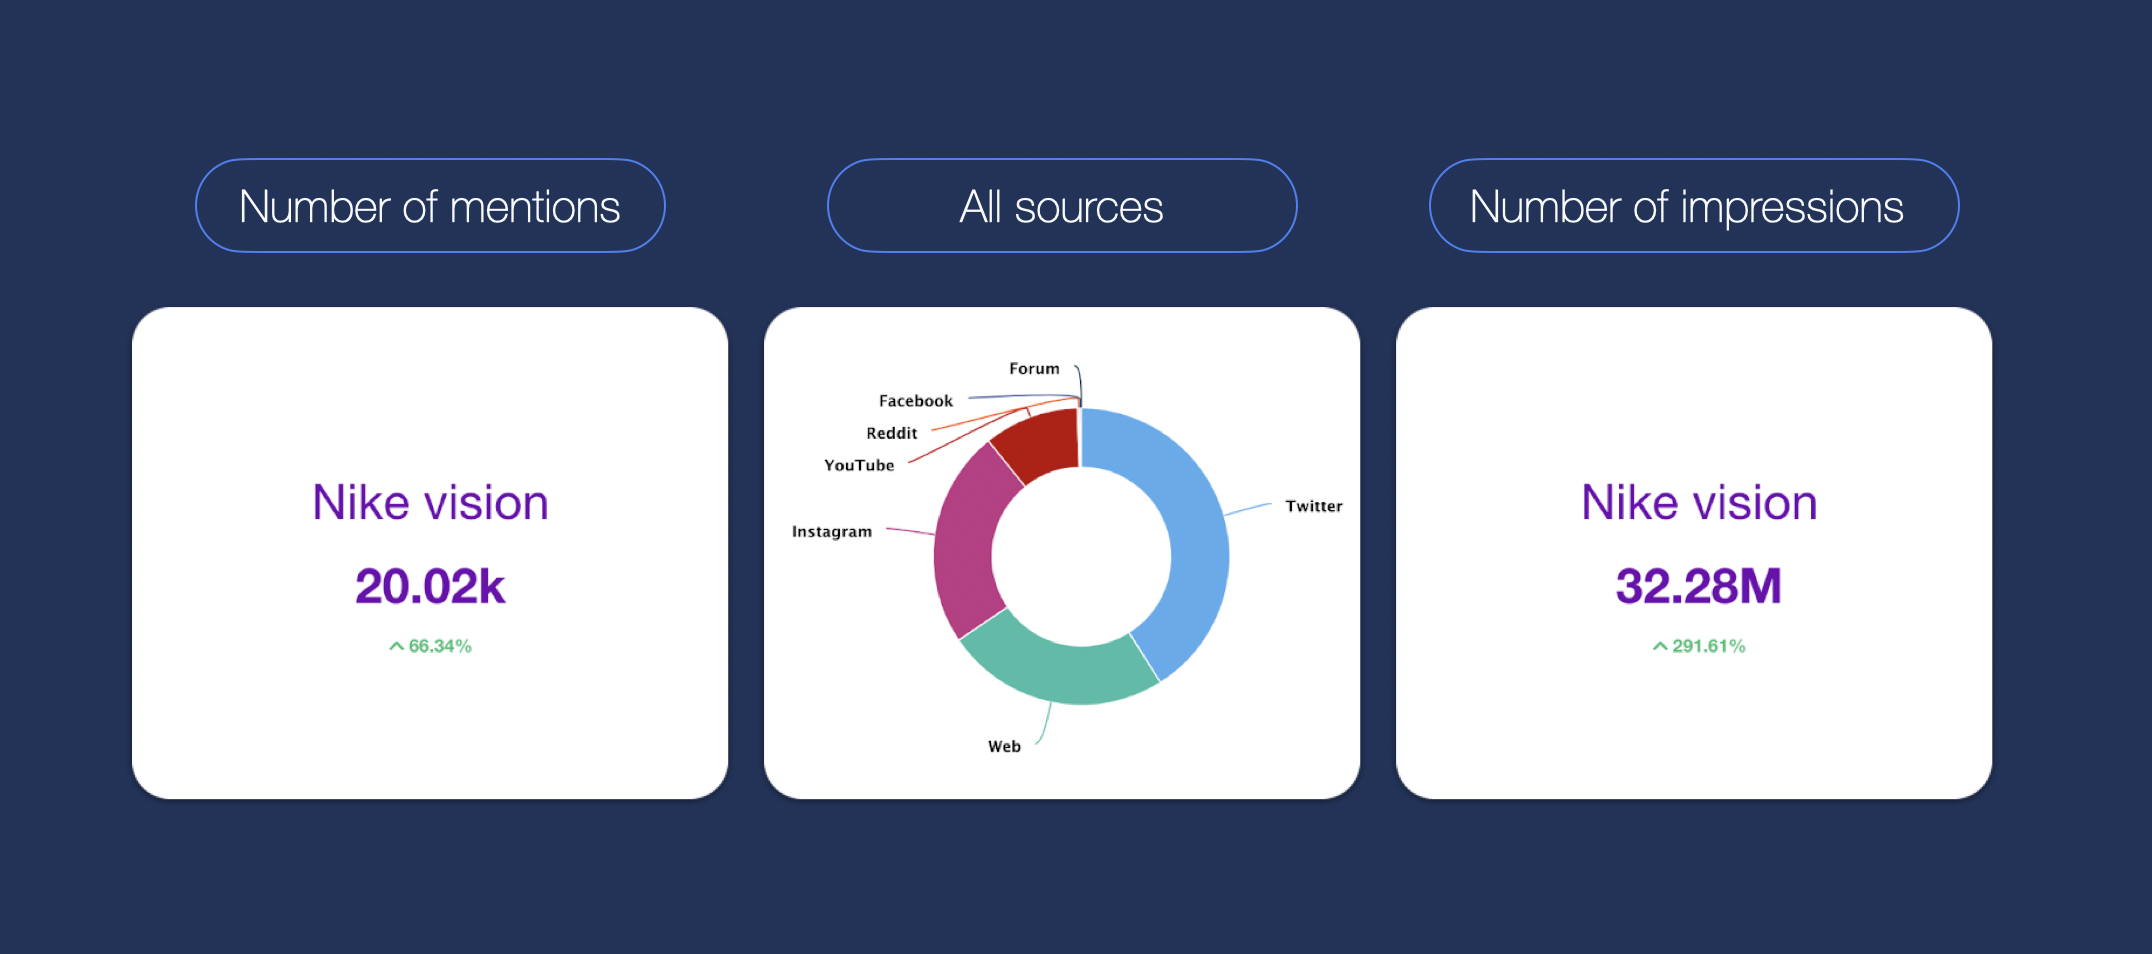
Task: Click the "Number of mentions" pill button
Action: [430, 206]
